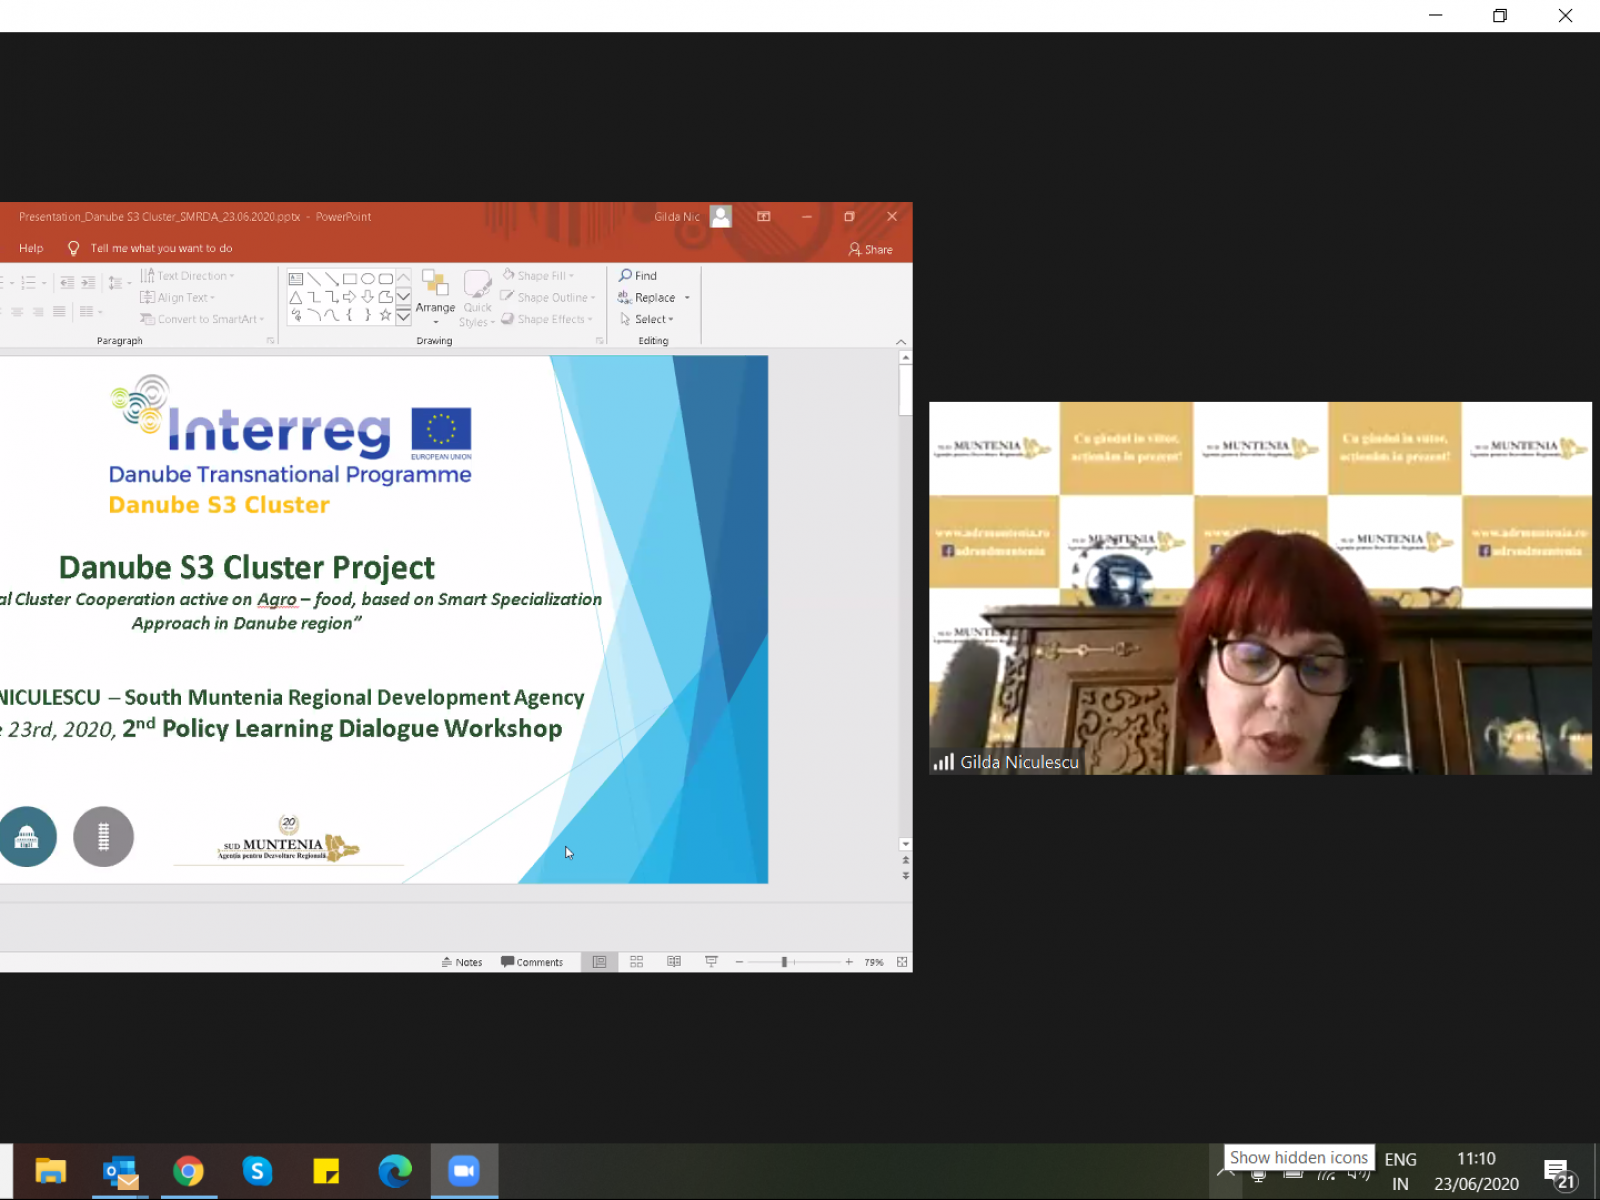Open Paragraph dialog launcher
Image resolution: width=1600 pixels, height=1200 pixels.
click(x=270, y=341)
